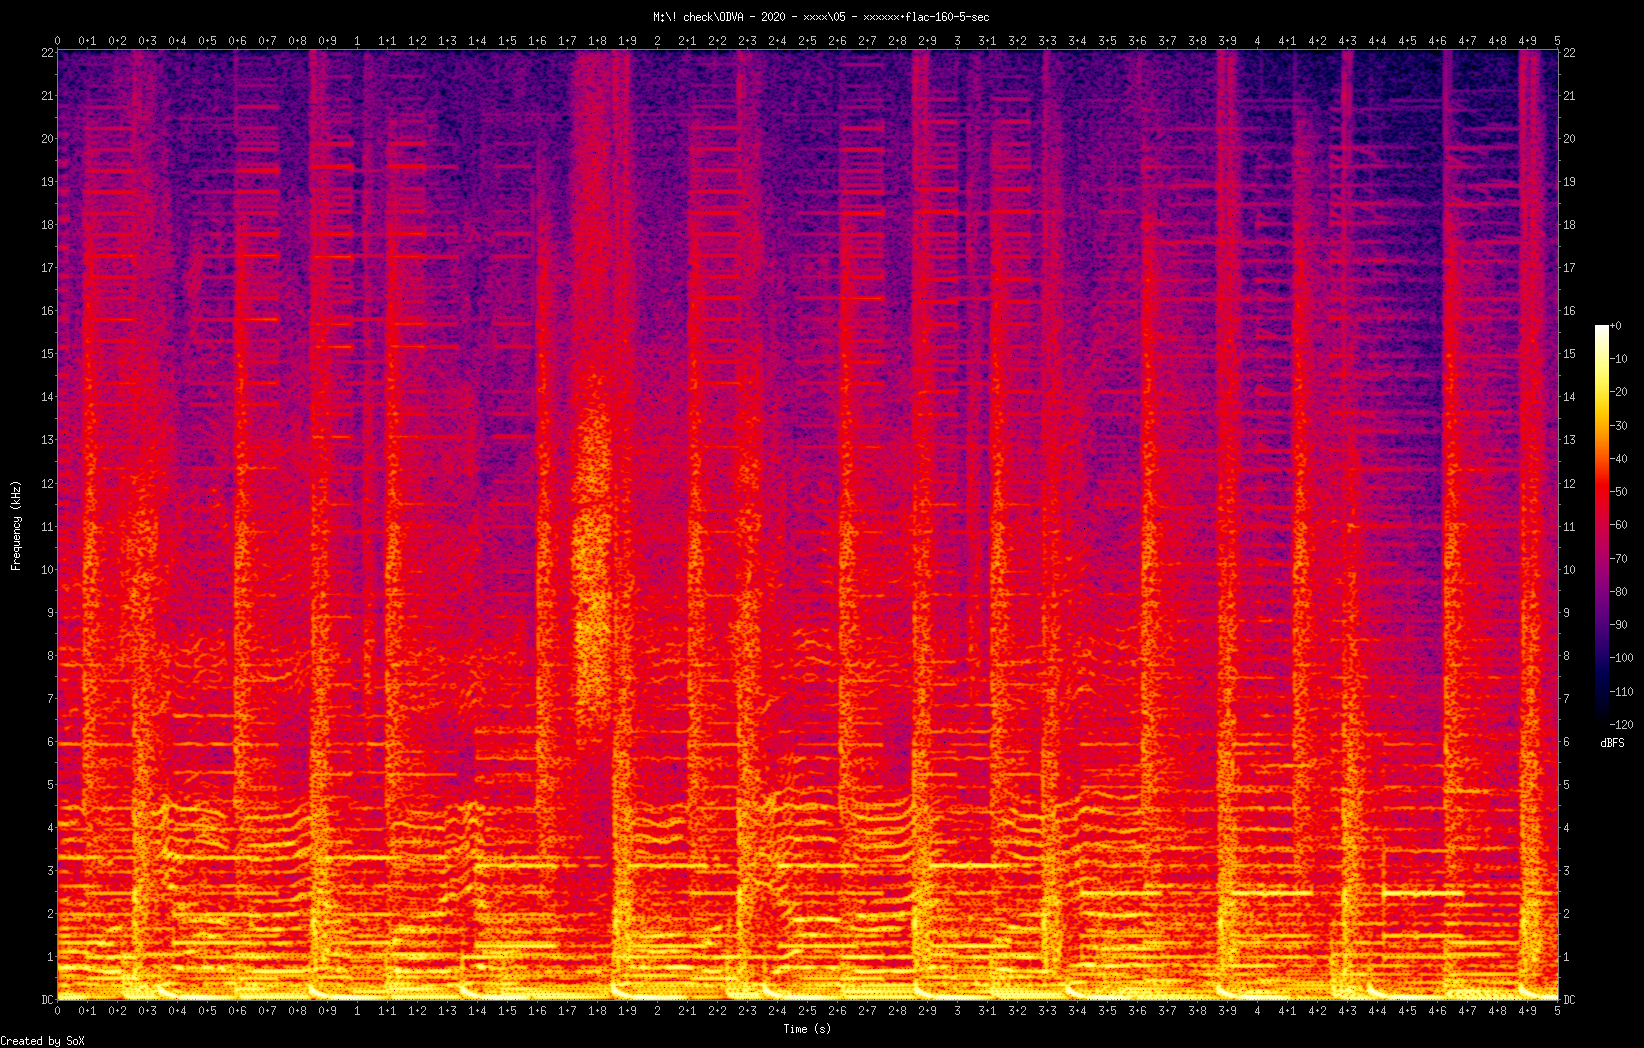Click the "2" second tick on the bottom time axis
1644x1048 pixels.
click(657, 1011)
